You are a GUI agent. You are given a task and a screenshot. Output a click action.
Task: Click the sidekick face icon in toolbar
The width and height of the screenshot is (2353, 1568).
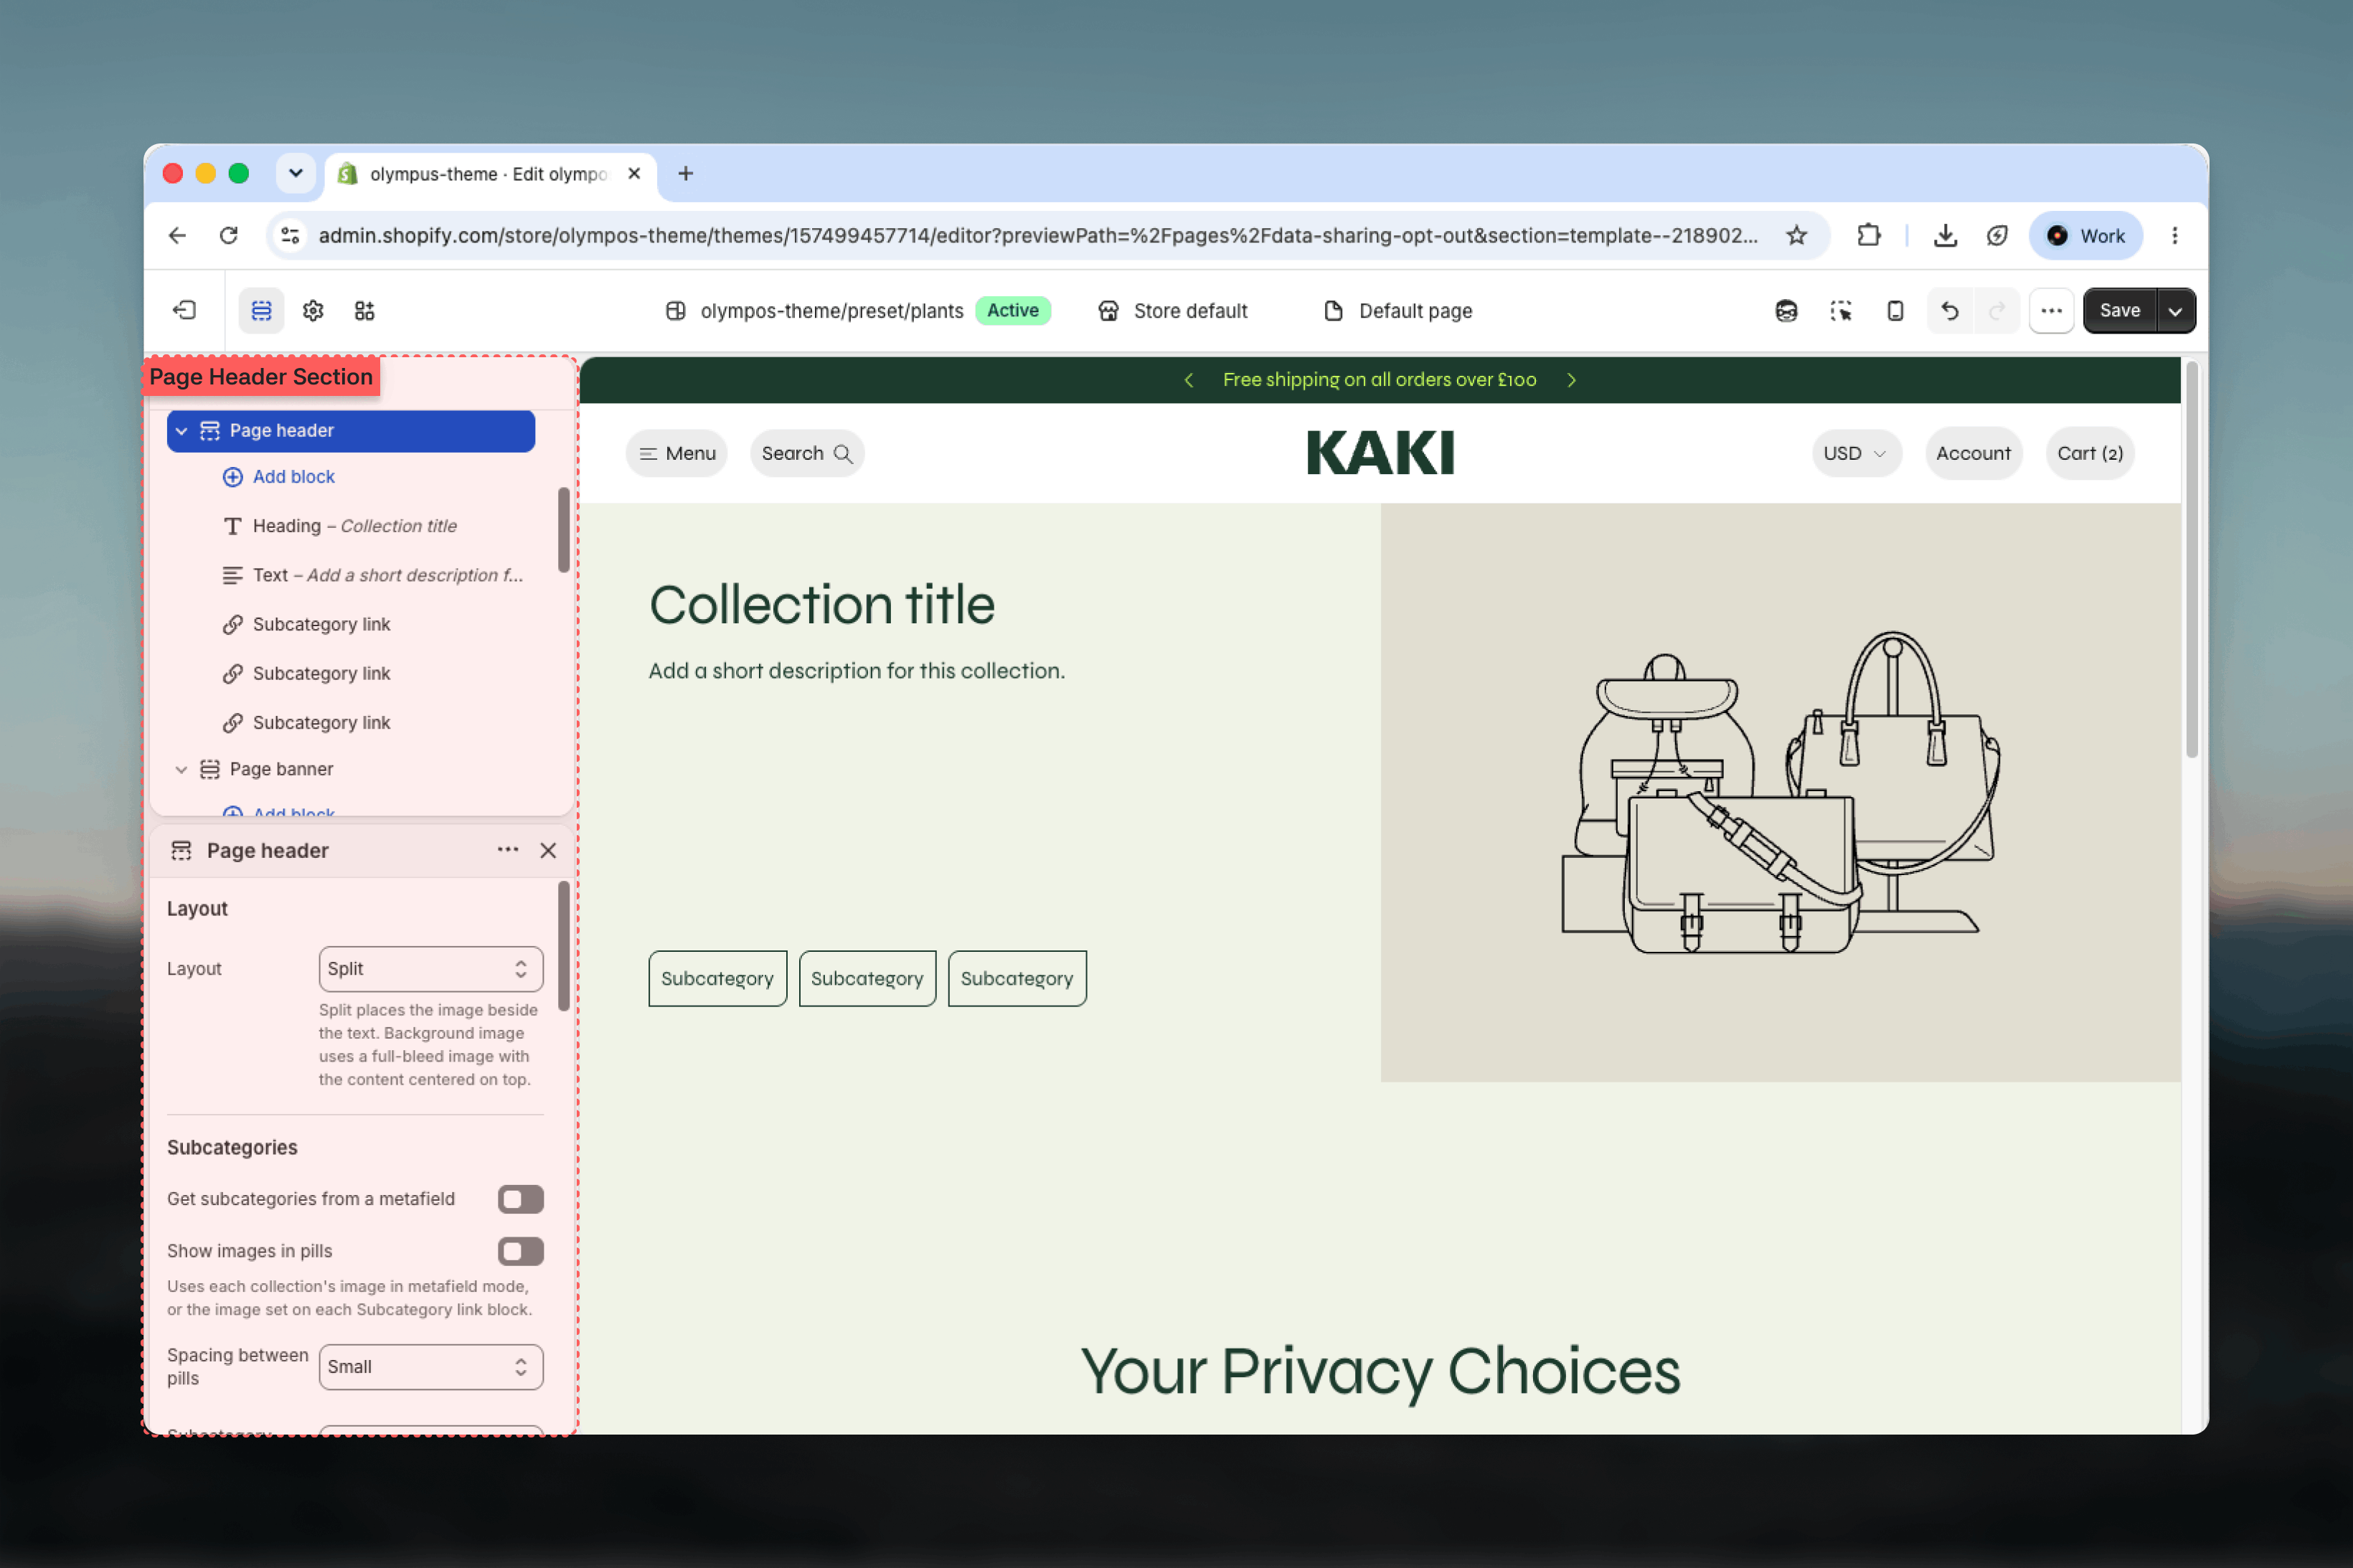point(1786,310)
